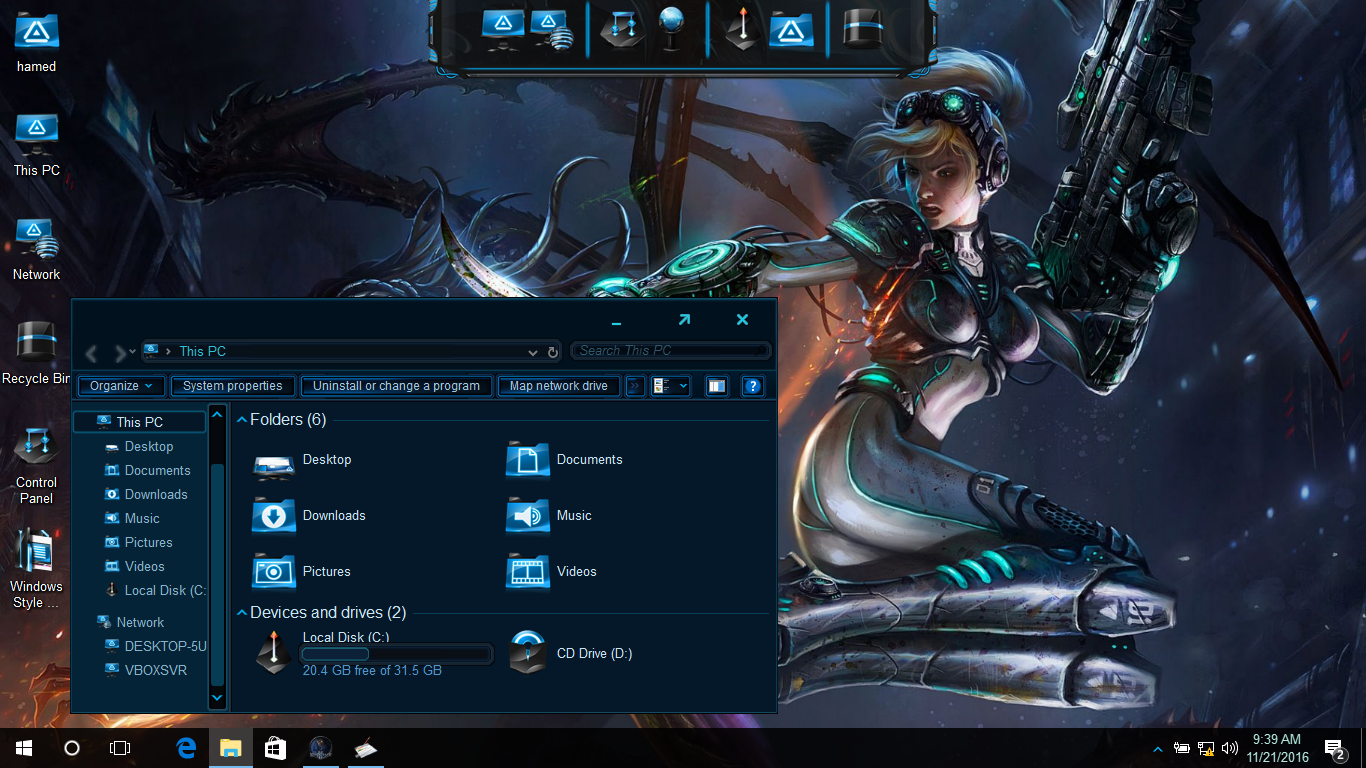The image size is (1366, 768).
Task: Collapse the Devices and drives group
Action: click(242, 614)
